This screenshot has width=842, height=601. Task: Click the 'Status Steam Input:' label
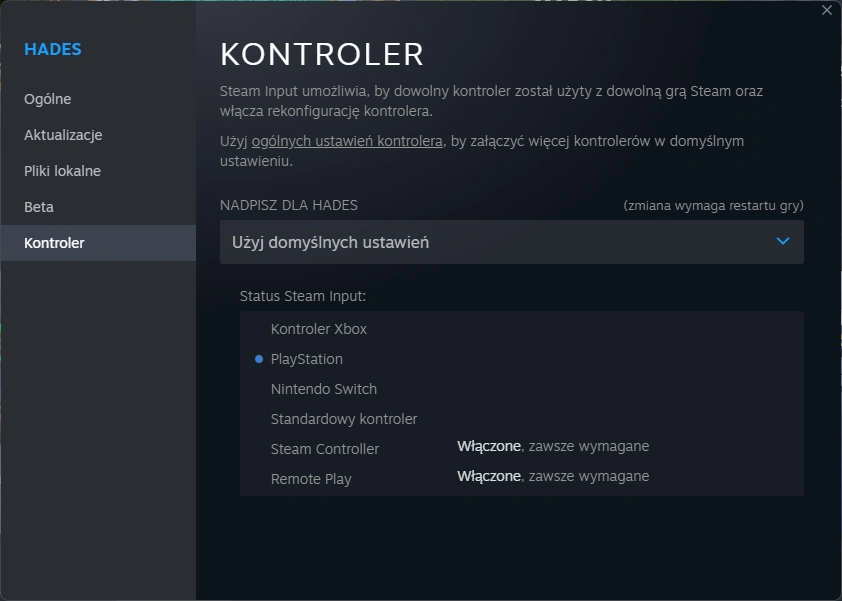(303, 296)
